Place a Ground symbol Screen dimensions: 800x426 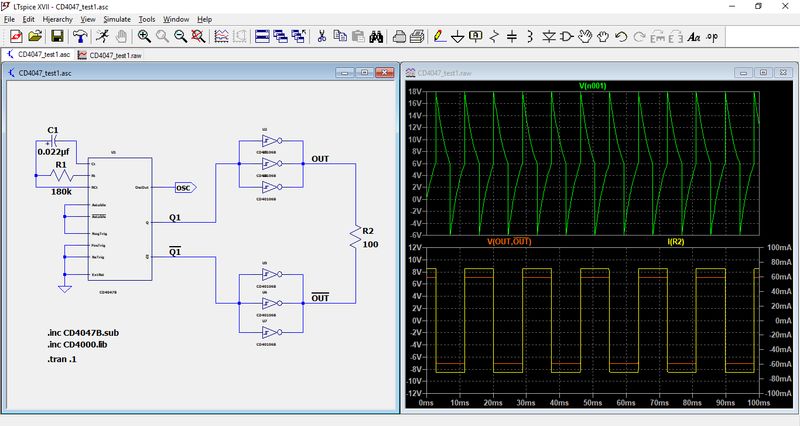point(458,36)
